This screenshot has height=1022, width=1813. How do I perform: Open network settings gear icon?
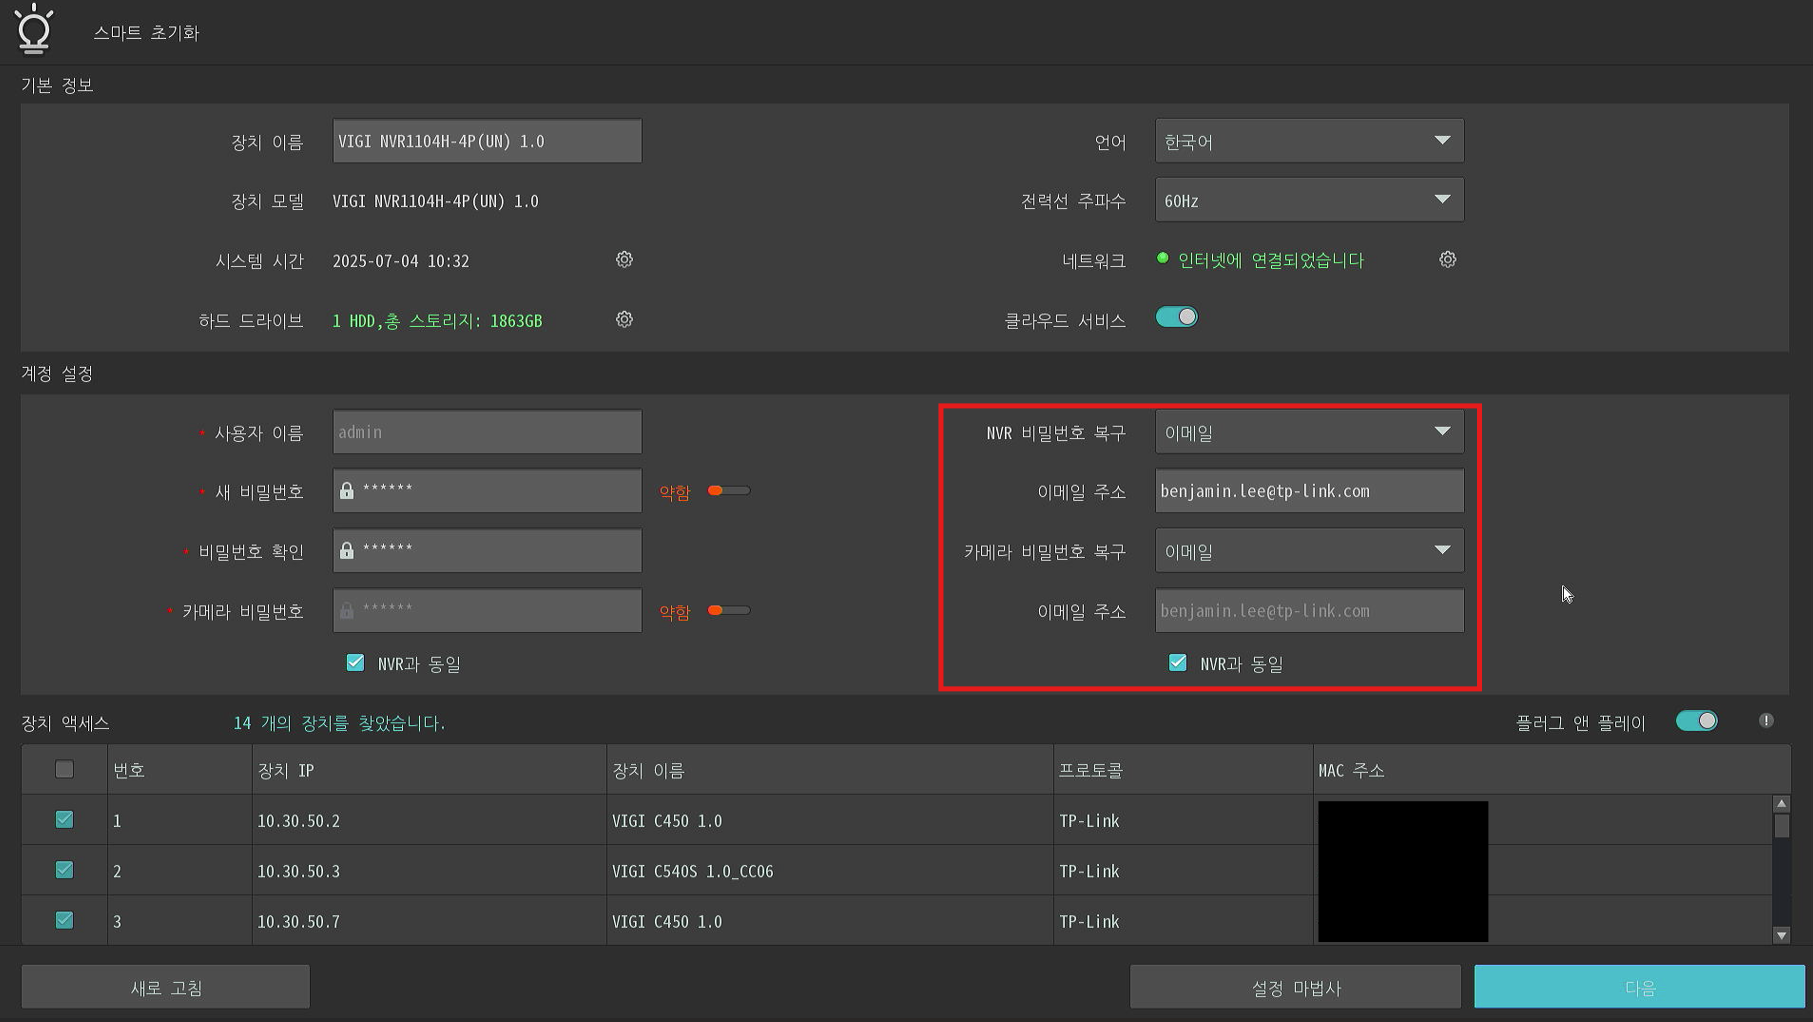click(1447, 260)
